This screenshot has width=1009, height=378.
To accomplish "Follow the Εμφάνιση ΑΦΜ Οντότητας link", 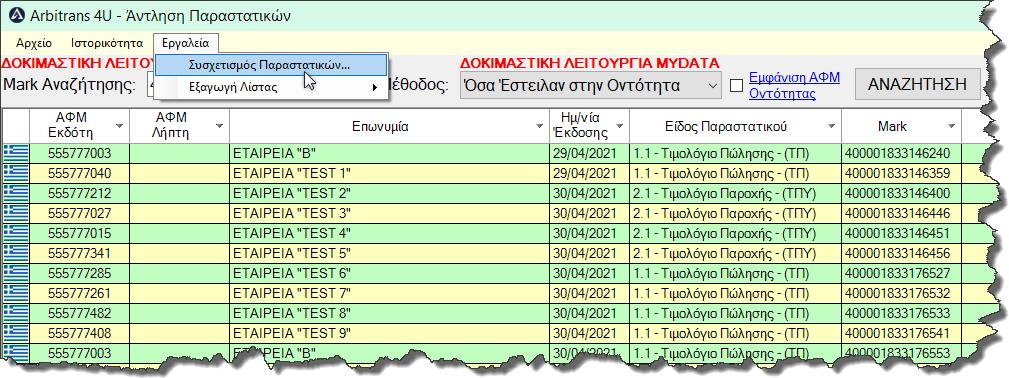I will tap(795, 86).
